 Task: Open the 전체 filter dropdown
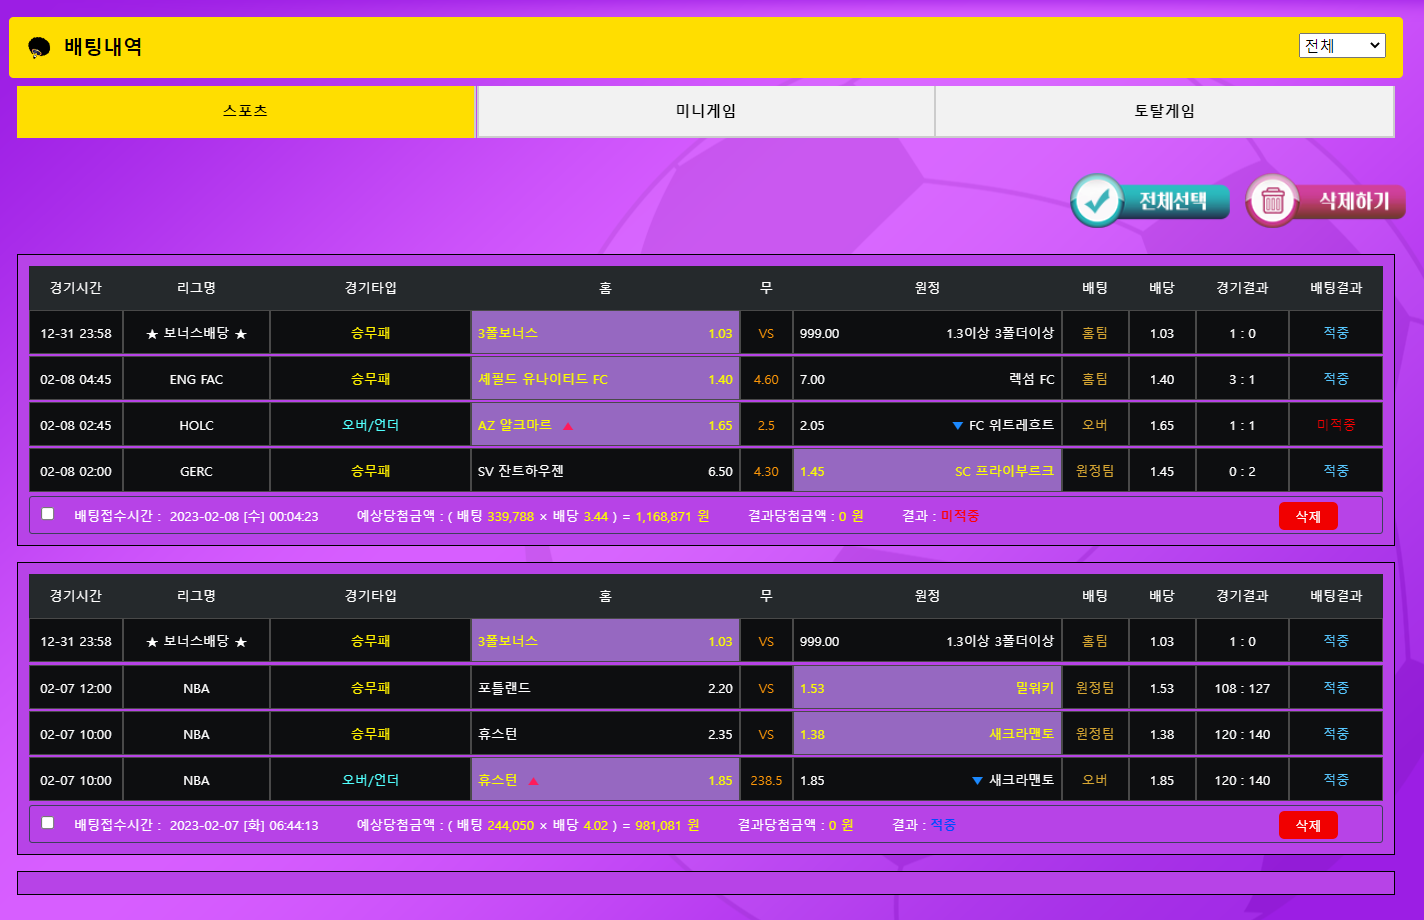click(1341, 46)
